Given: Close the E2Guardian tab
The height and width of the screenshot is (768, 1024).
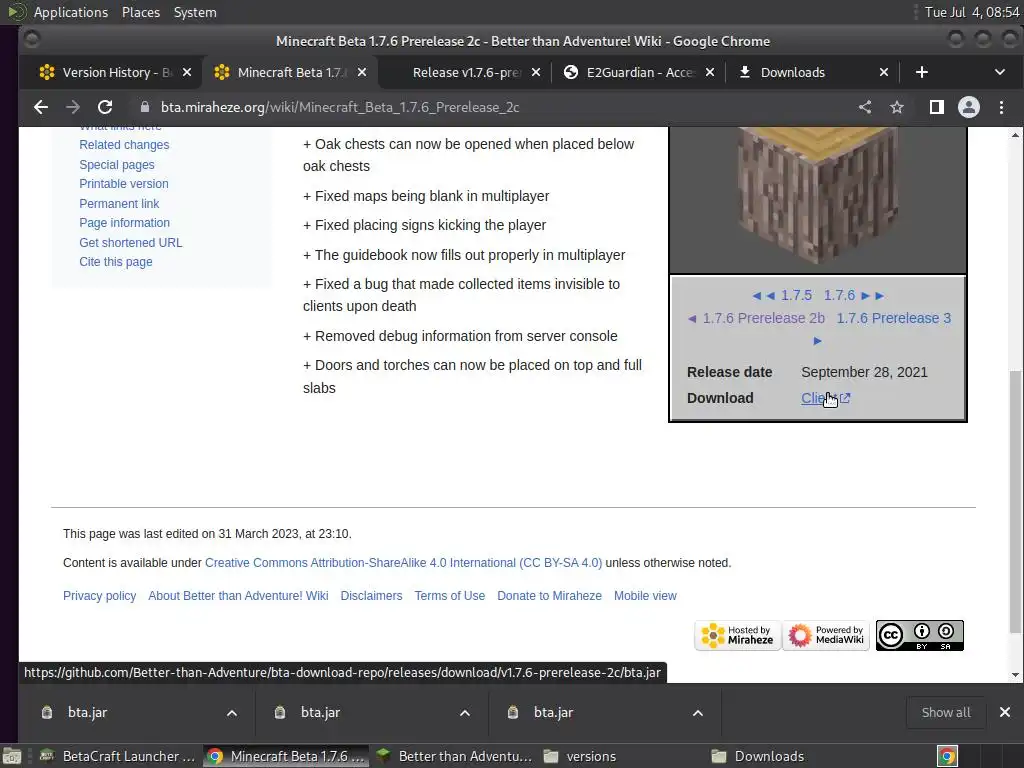Looking at the screenshot, I should coord(710,72).
